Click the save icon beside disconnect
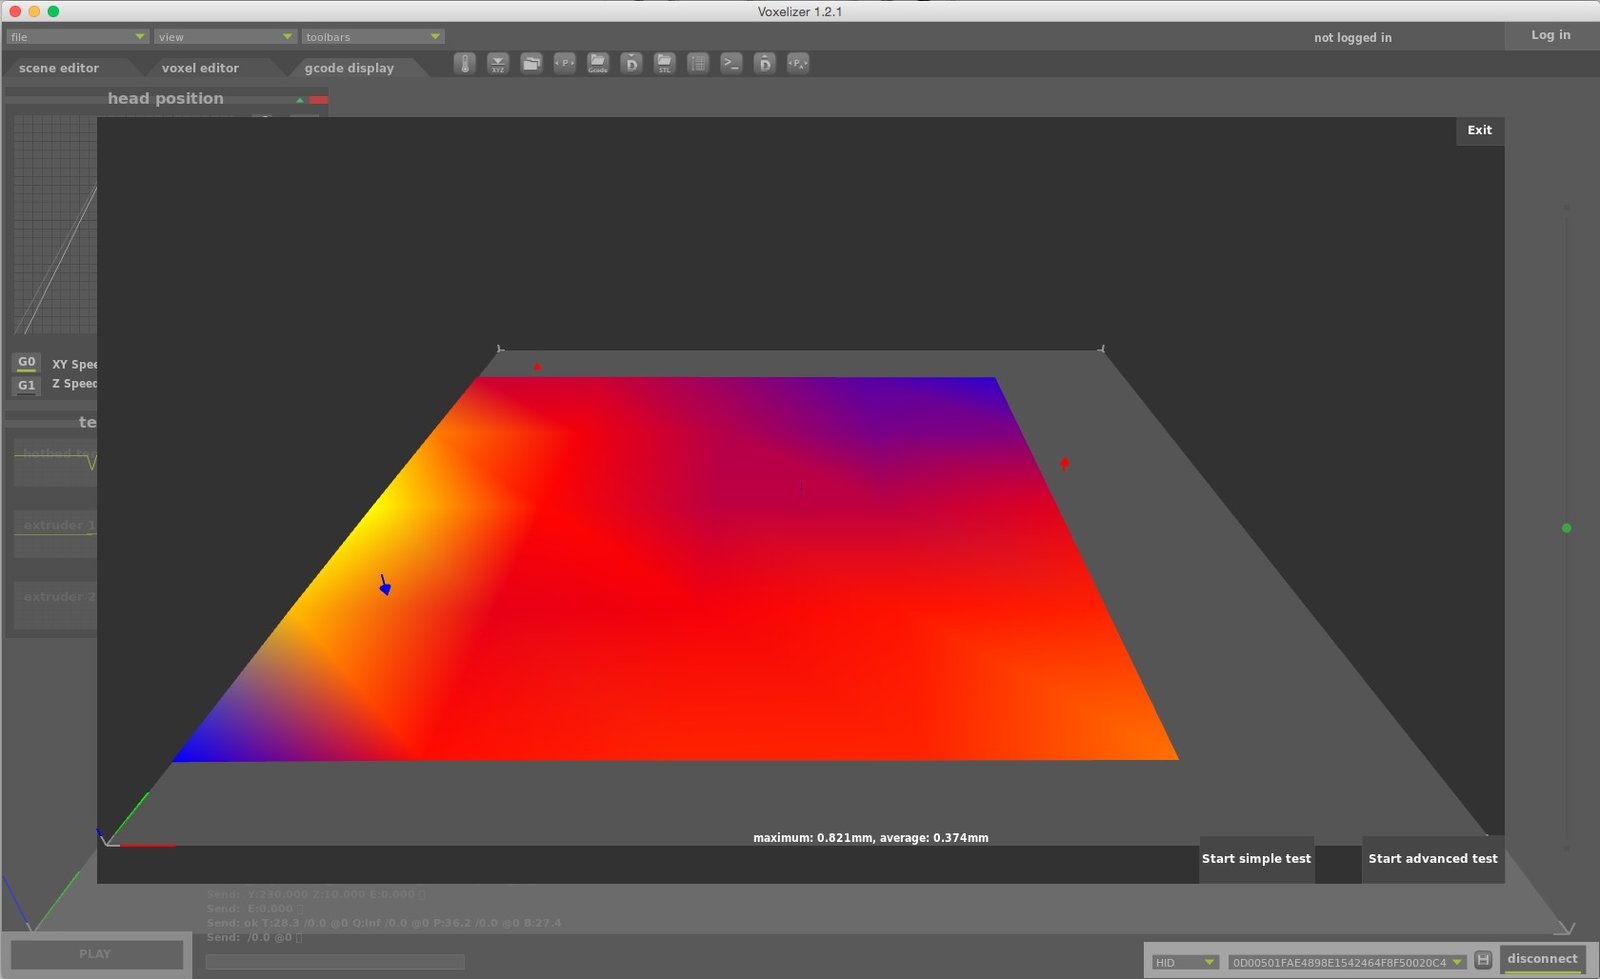This screenshot has width=1600, height=979. coord(1483,960)
